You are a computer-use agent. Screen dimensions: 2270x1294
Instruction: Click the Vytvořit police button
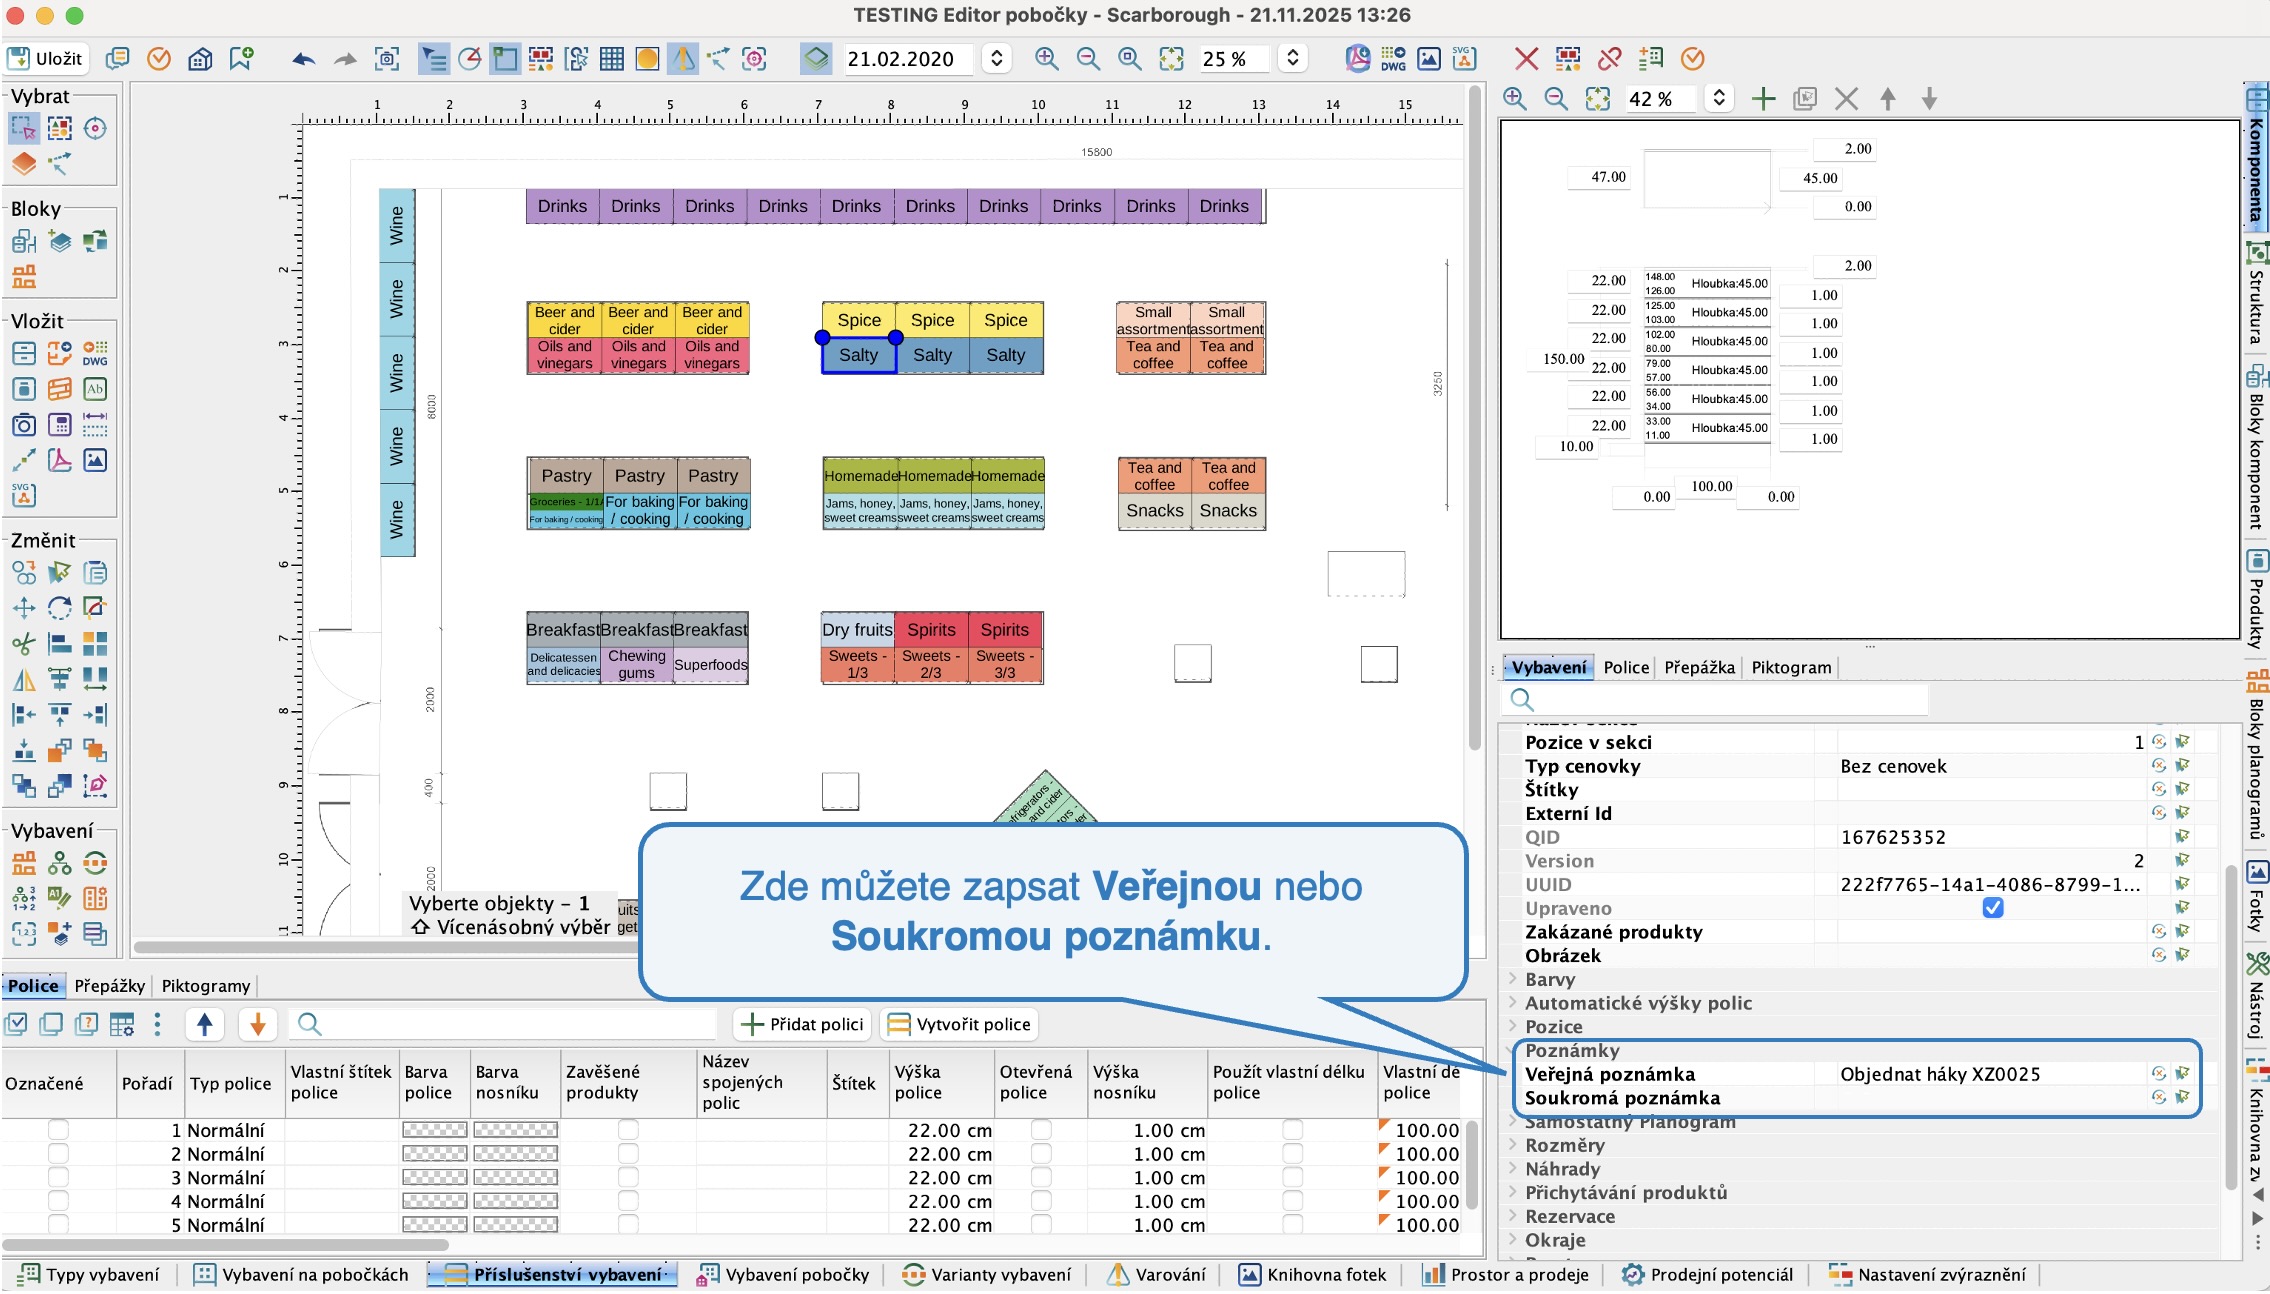(959, 1024)
